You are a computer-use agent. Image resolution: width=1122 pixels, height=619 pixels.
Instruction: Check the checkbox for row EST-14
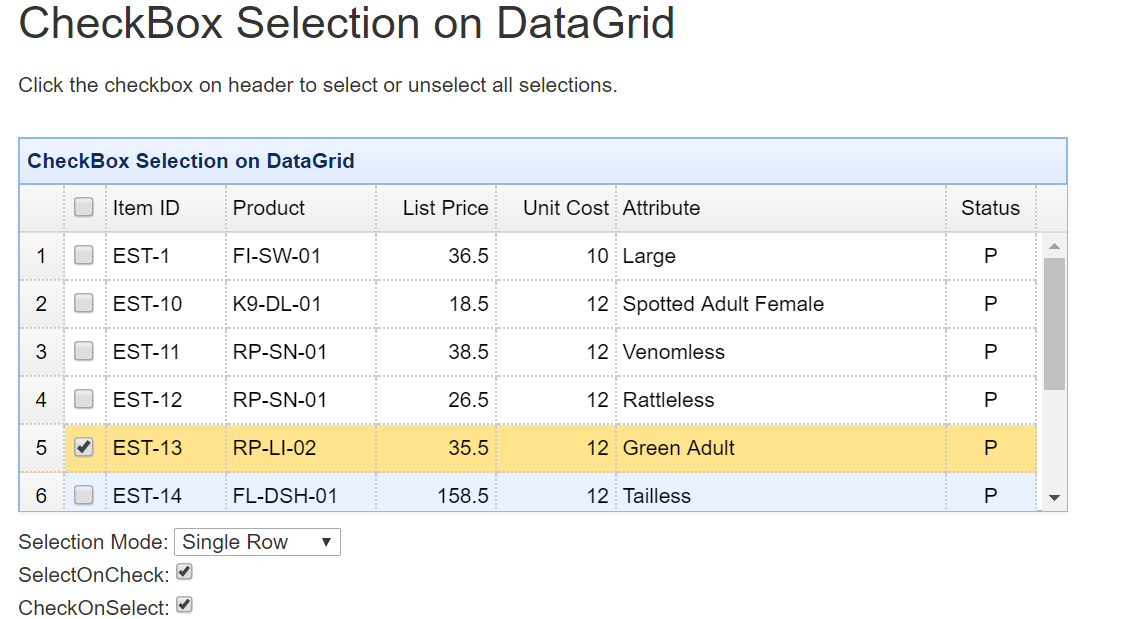point(84,494)
